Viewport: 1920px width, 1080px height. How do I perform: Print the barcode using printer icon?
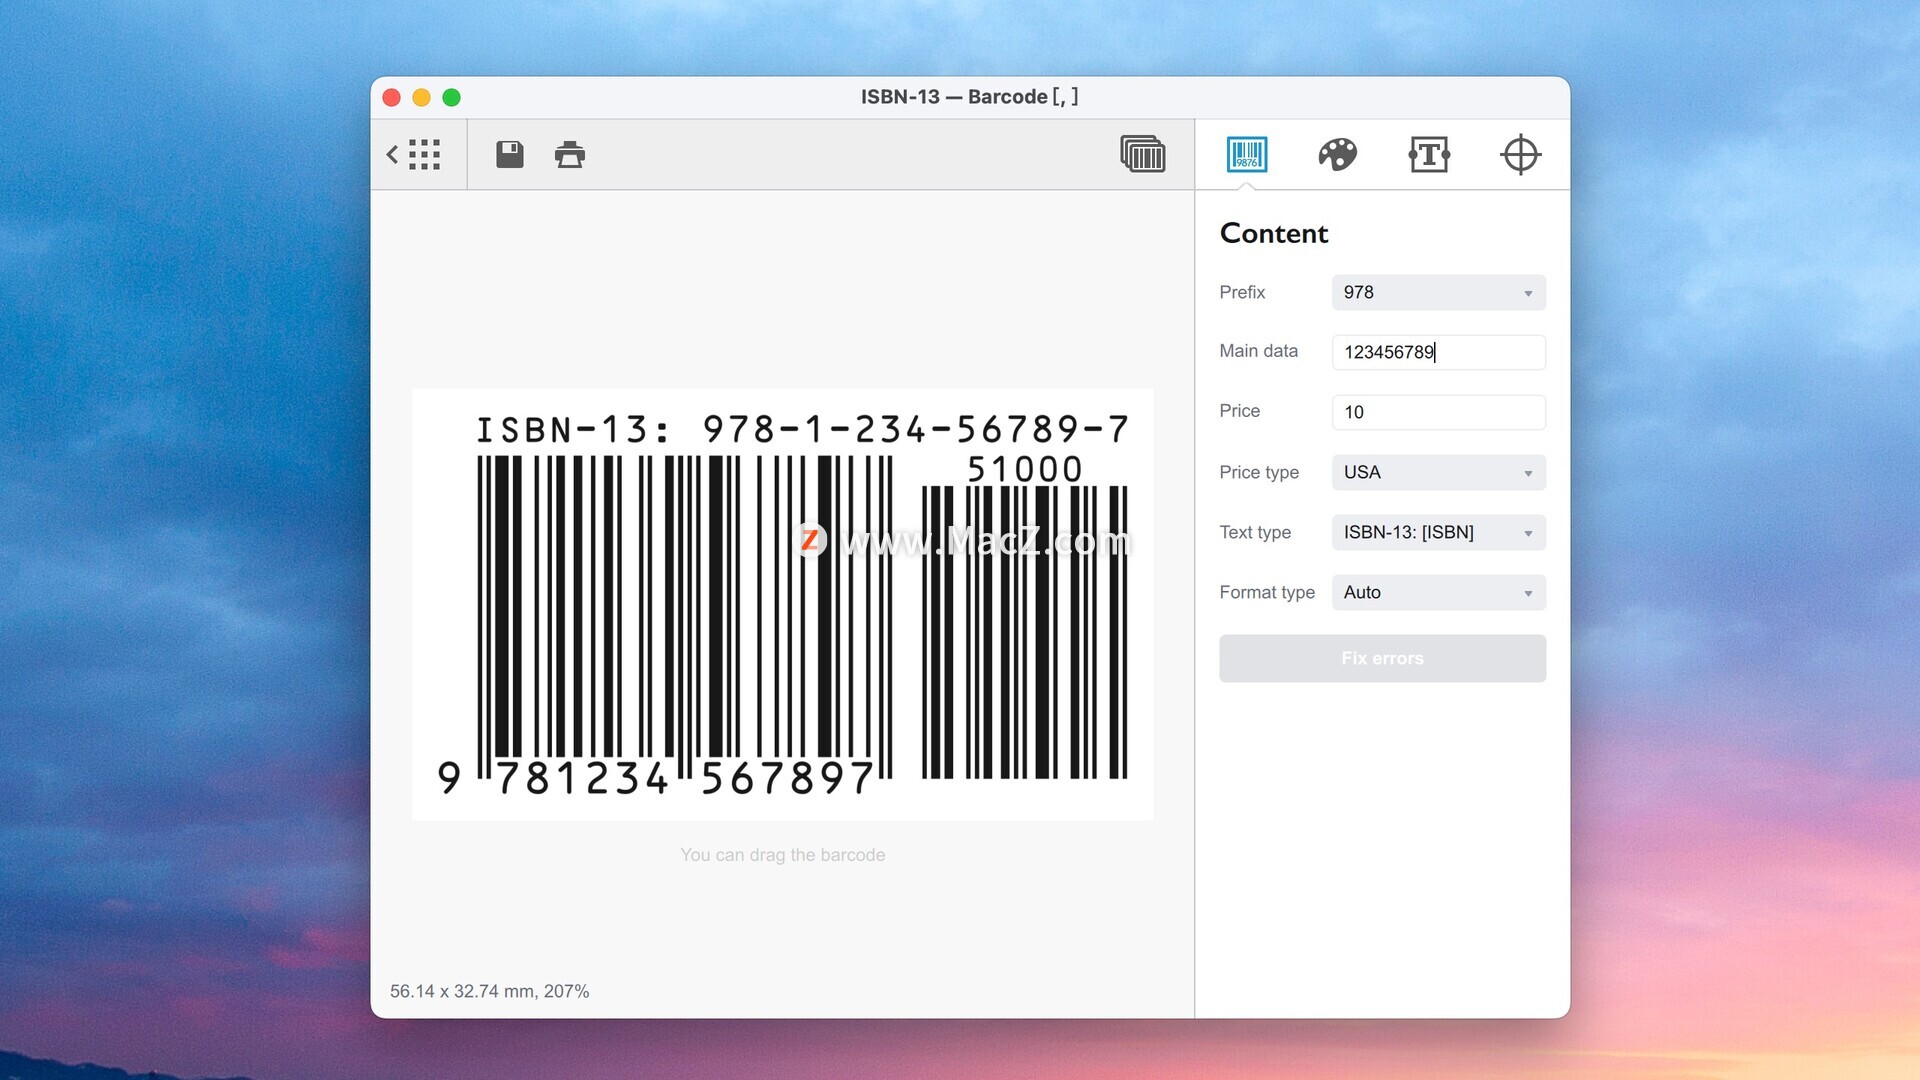570,155
